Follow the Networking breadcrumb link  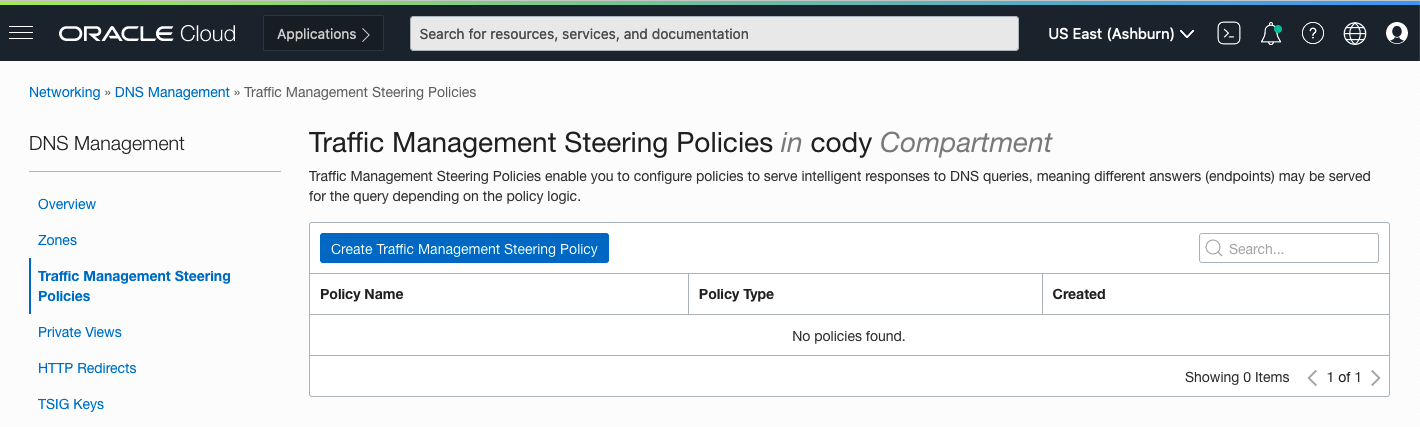64,92
